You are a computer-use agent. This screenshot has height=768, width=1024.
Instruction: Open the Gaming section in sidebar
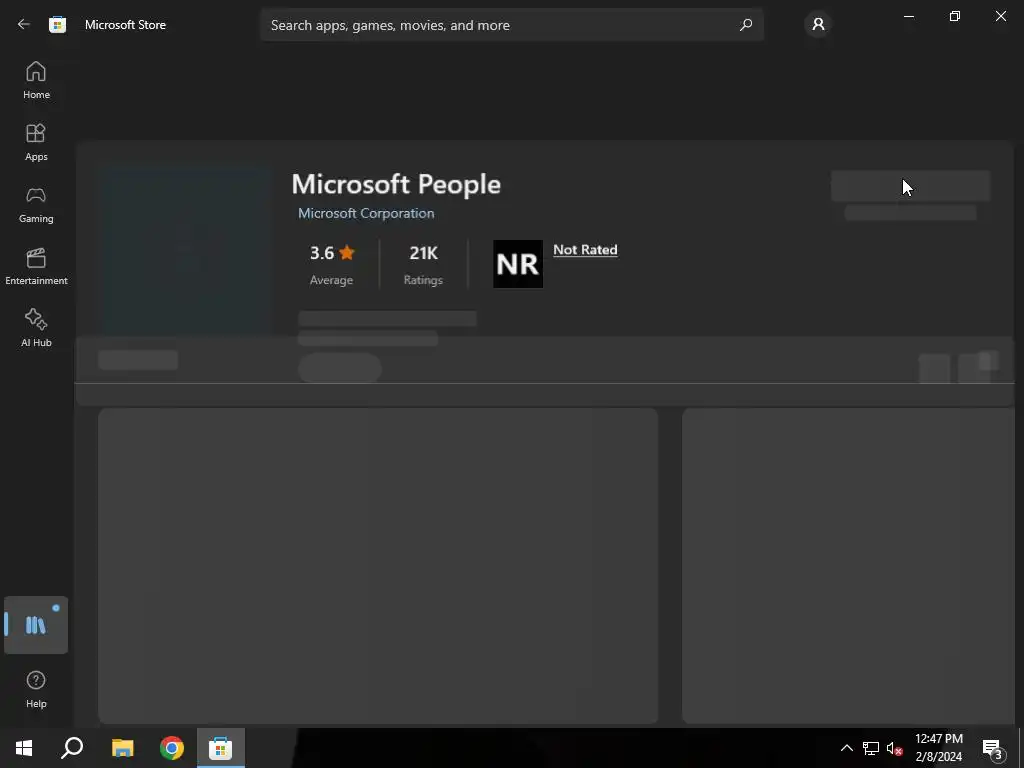point(36,204)
